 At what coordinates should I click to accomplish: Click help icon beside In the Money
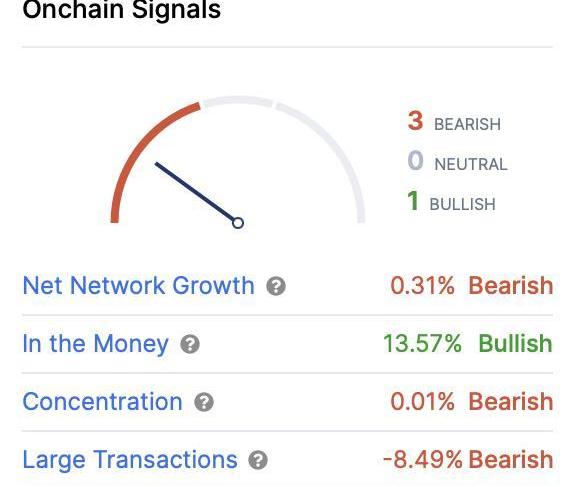190,344
